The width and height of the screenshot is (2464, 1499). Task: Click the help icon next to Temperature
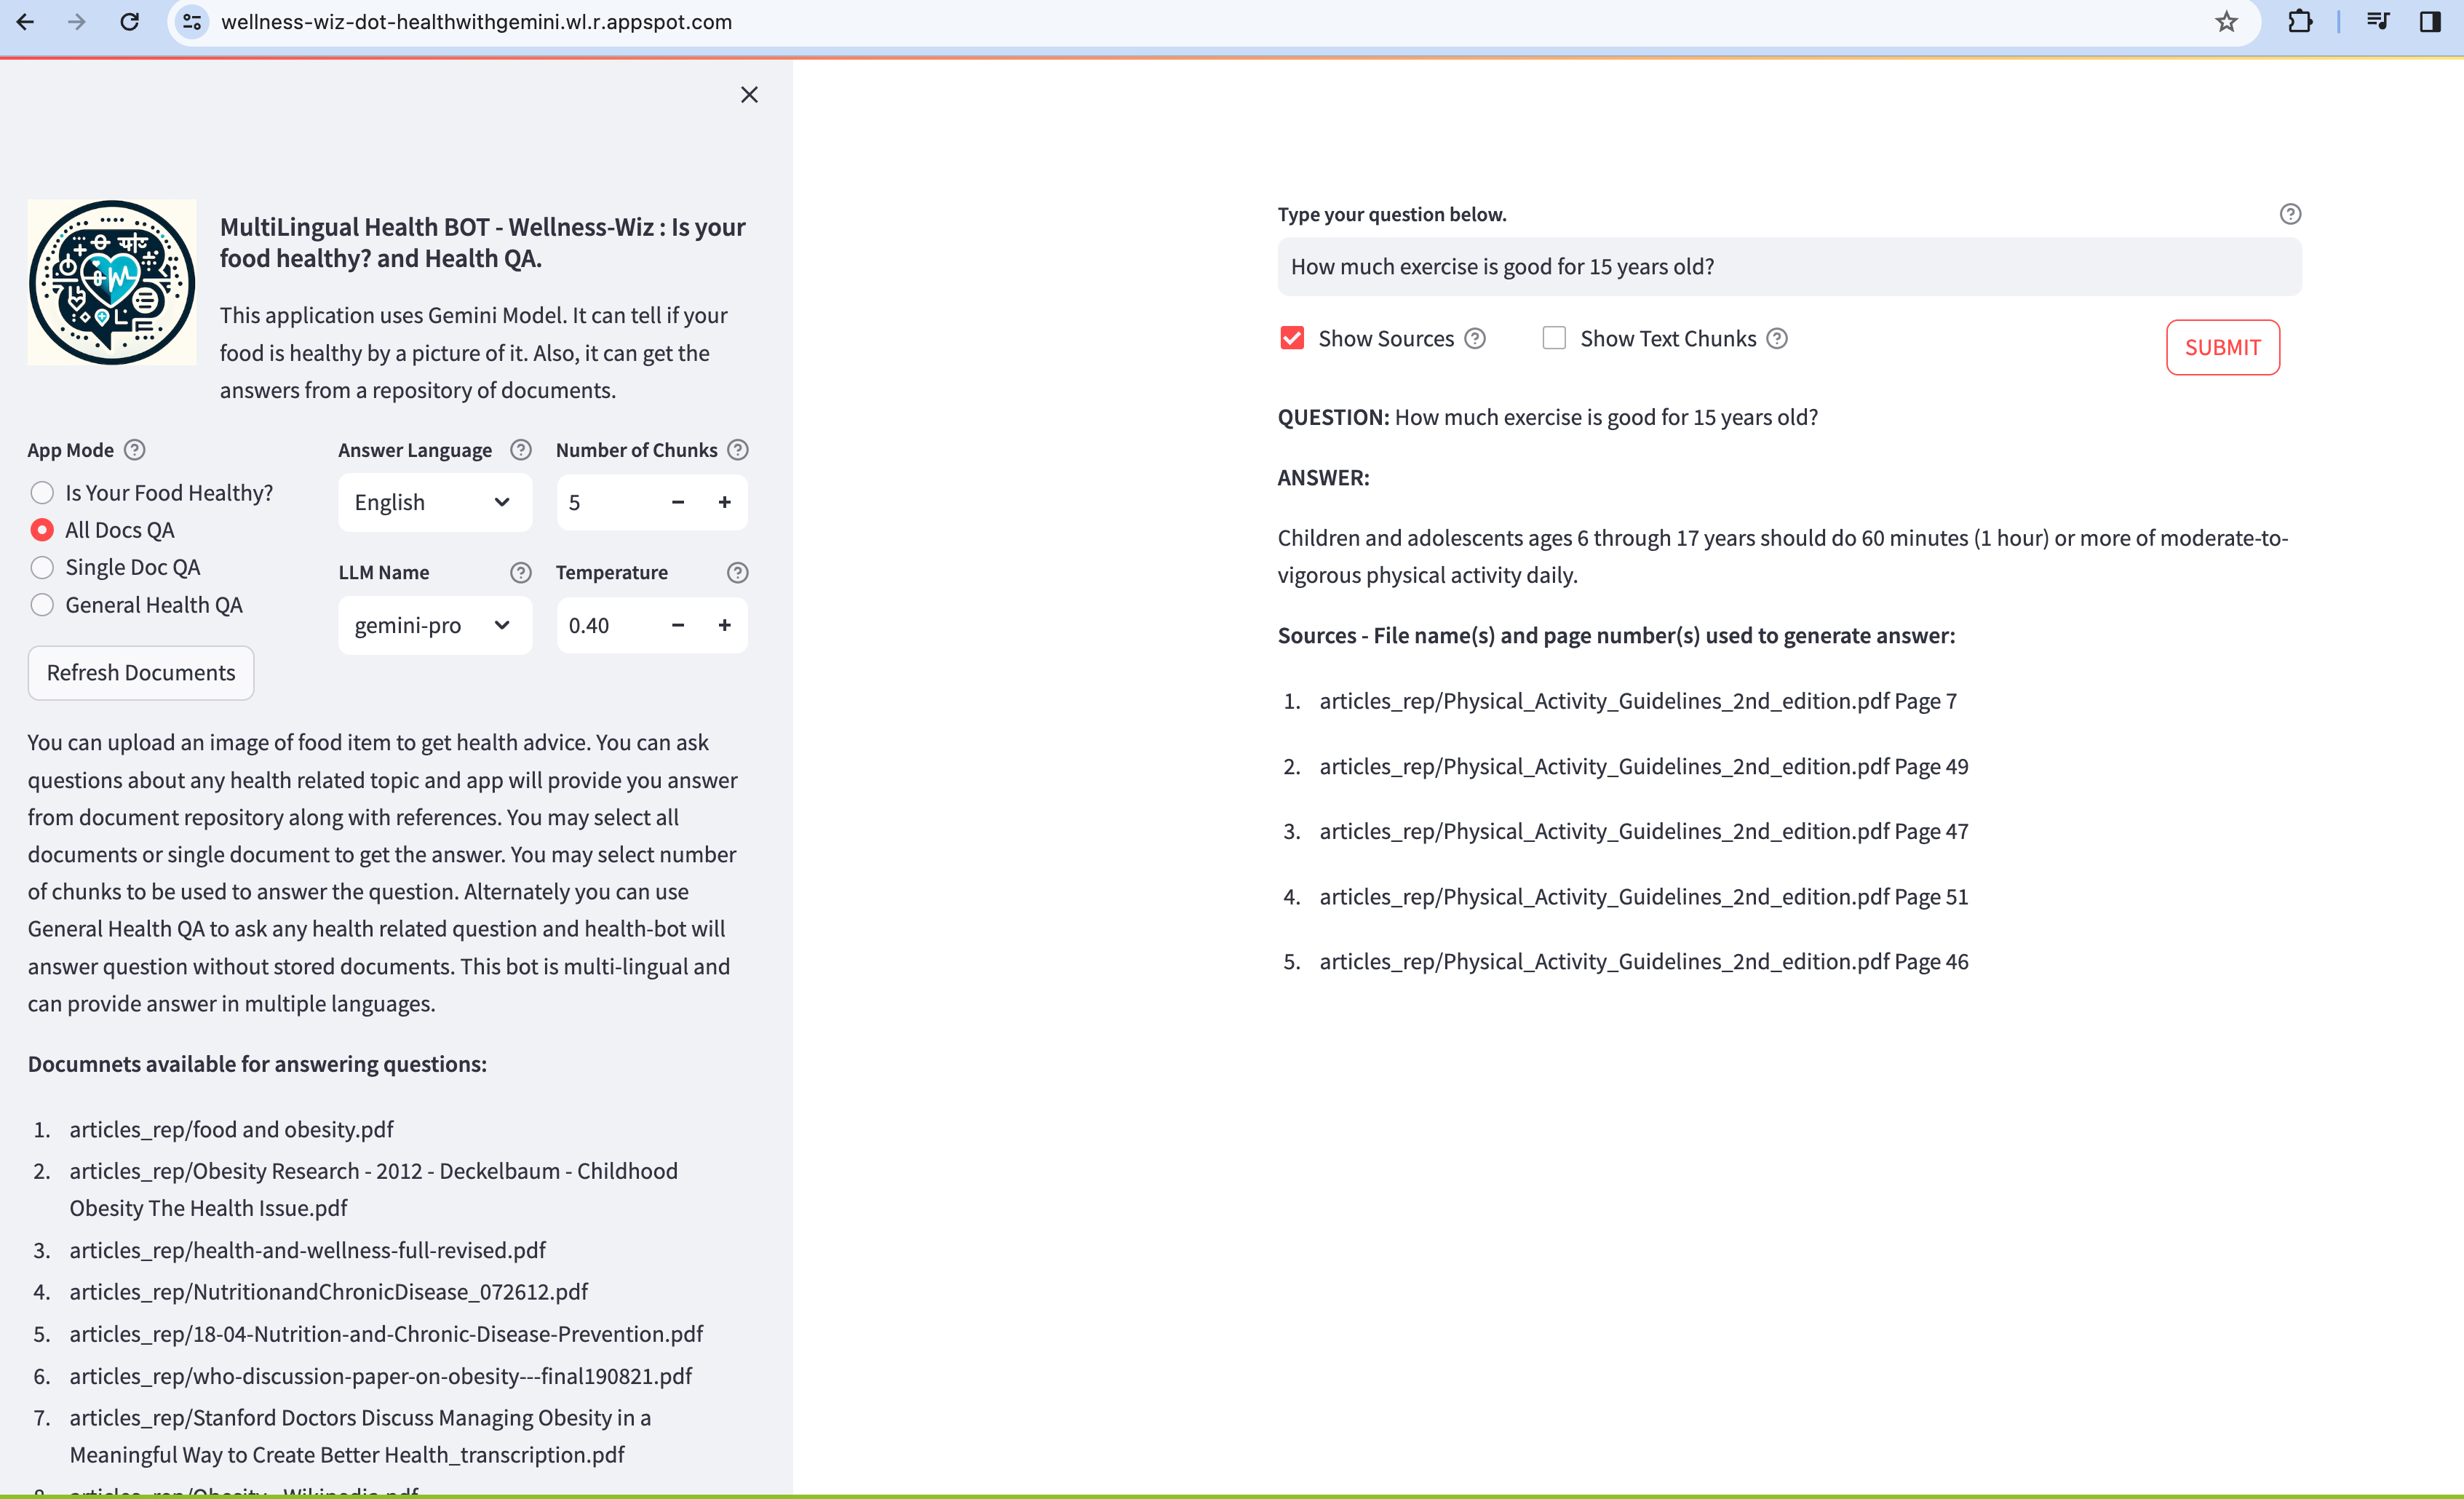tap(737, 572)
